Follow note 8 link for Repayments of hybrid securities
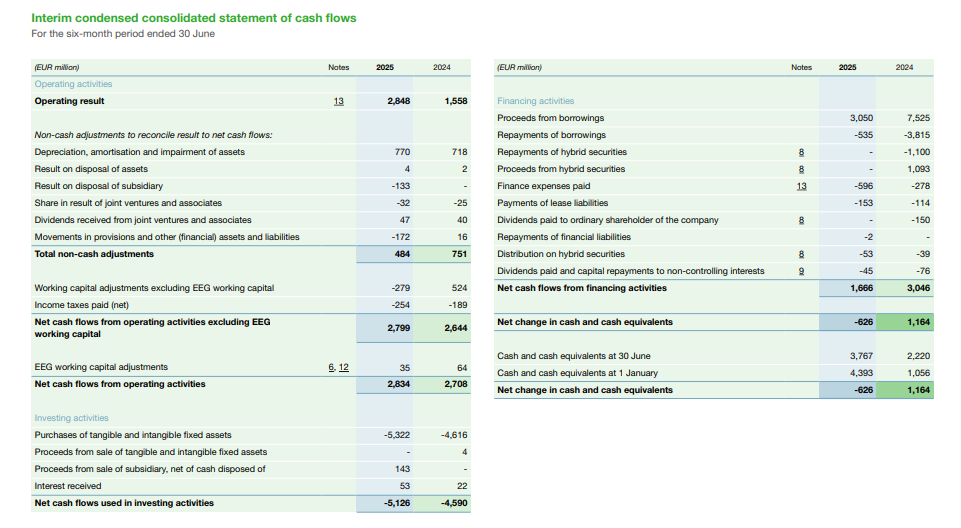Screen dimensions: 961x528 point(801,152)
